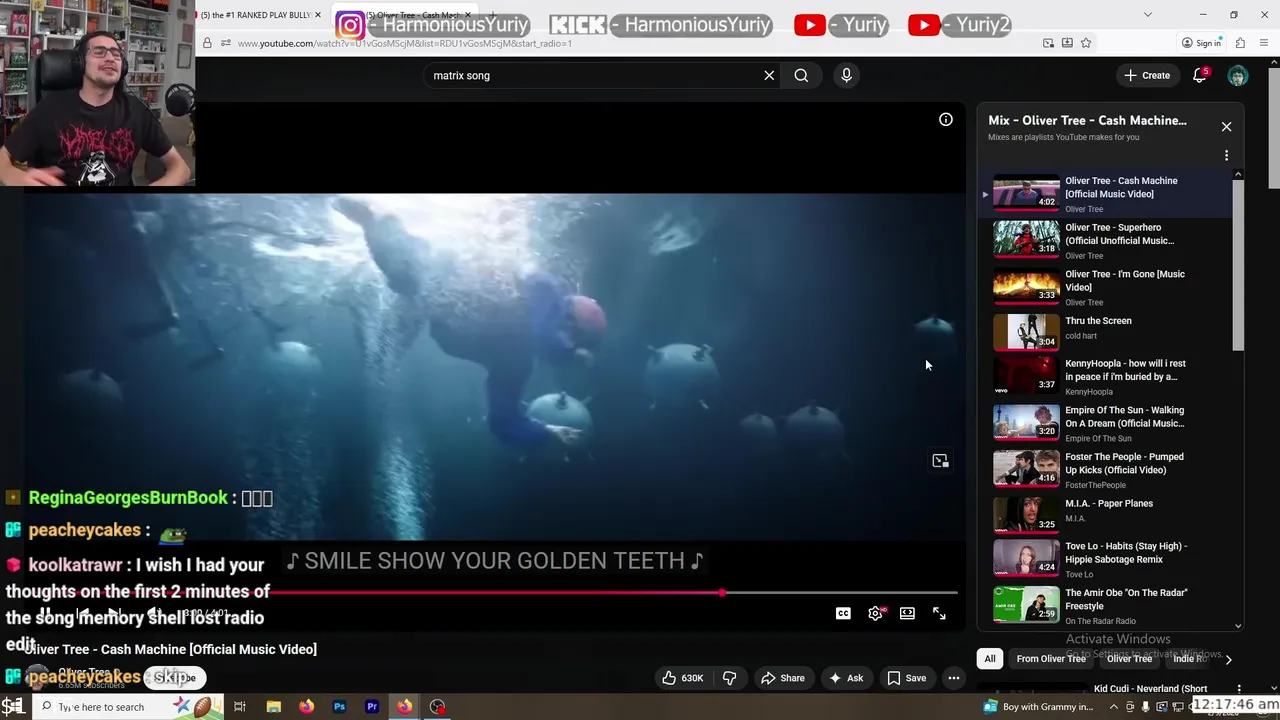The width and height of the screenshot is (1280, 720).
Task: Play Foster The People 'Pumped Up Kicks'
Action: tap(1108, 470)
